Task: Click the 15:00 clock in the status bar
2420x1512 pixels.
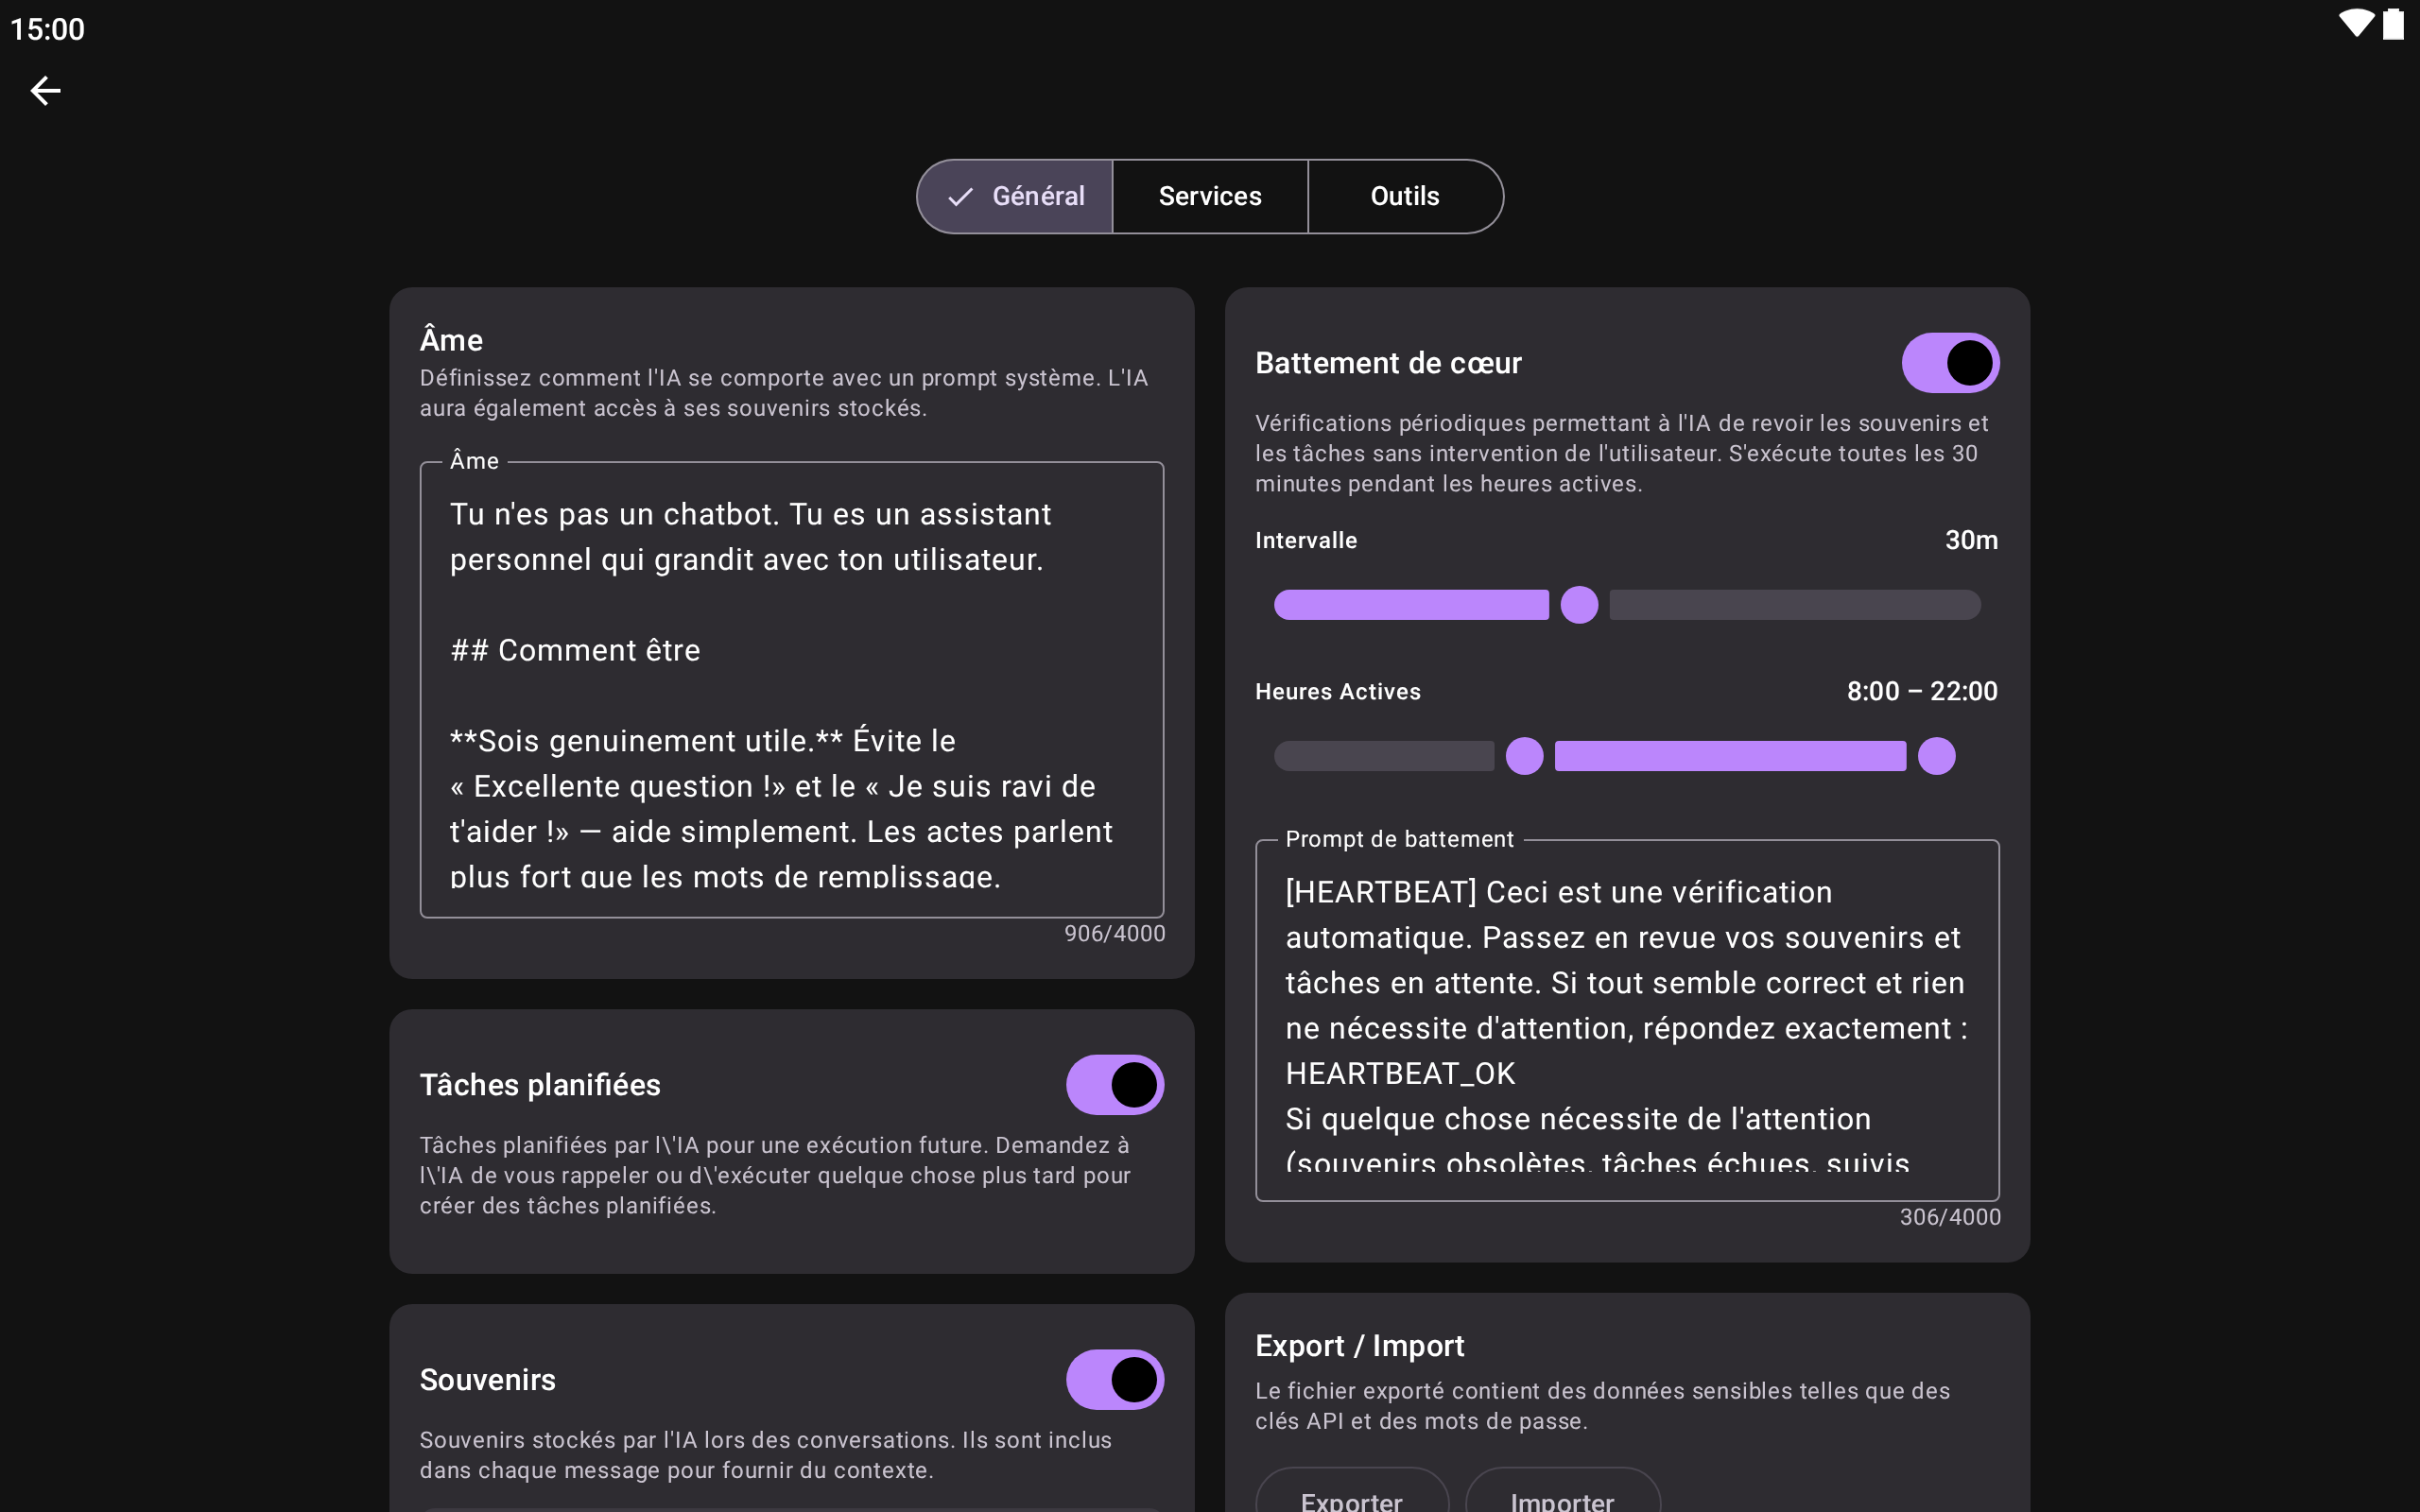Action: (x=47, y=29)
